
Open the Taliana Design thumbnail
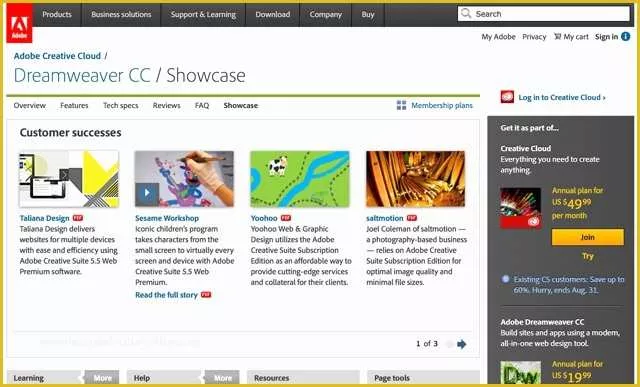(x=69, y=179)
